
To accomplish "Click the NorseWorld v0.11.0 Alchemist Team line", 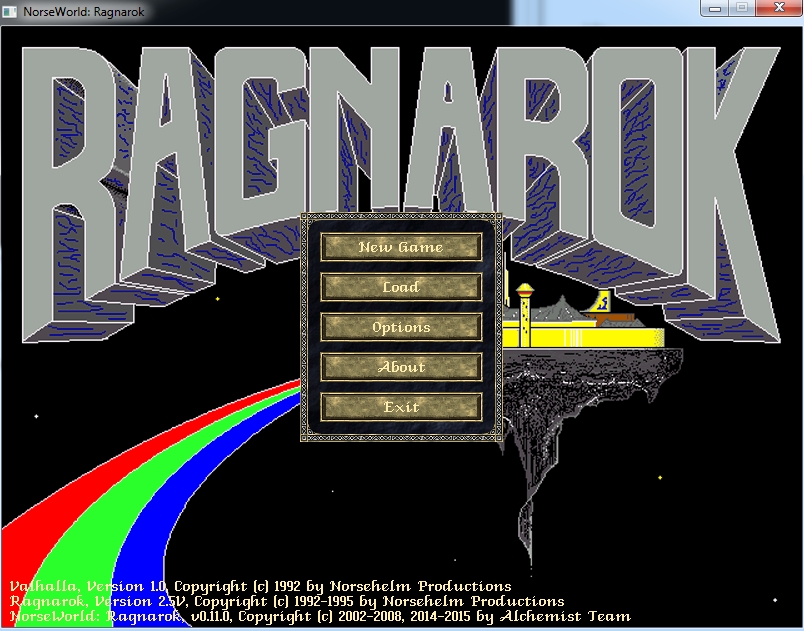I will (x=320, y=616).
